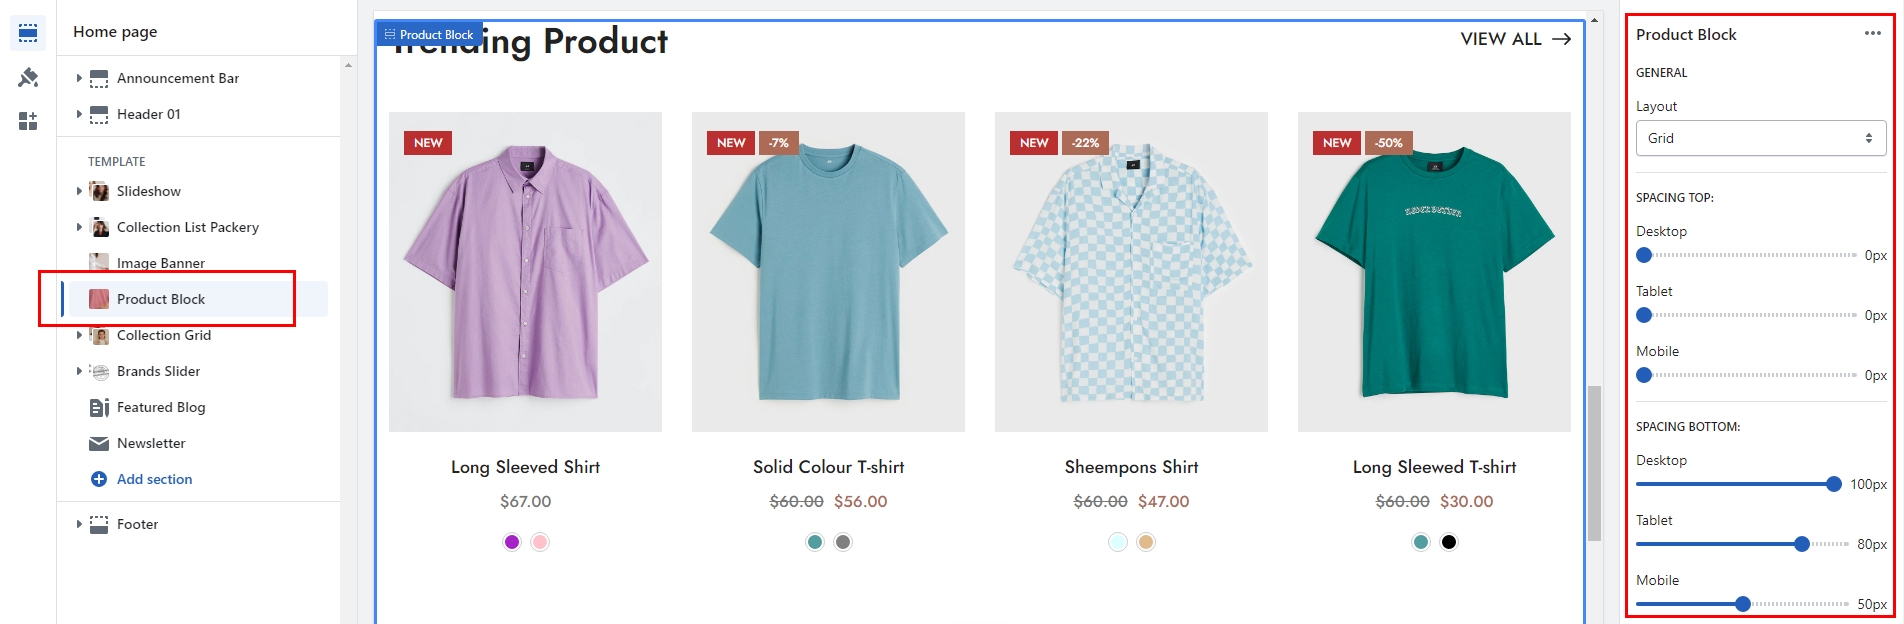Expand the Header 01 section
This screenshot has width=1904, height=624.
coord(79,114)
